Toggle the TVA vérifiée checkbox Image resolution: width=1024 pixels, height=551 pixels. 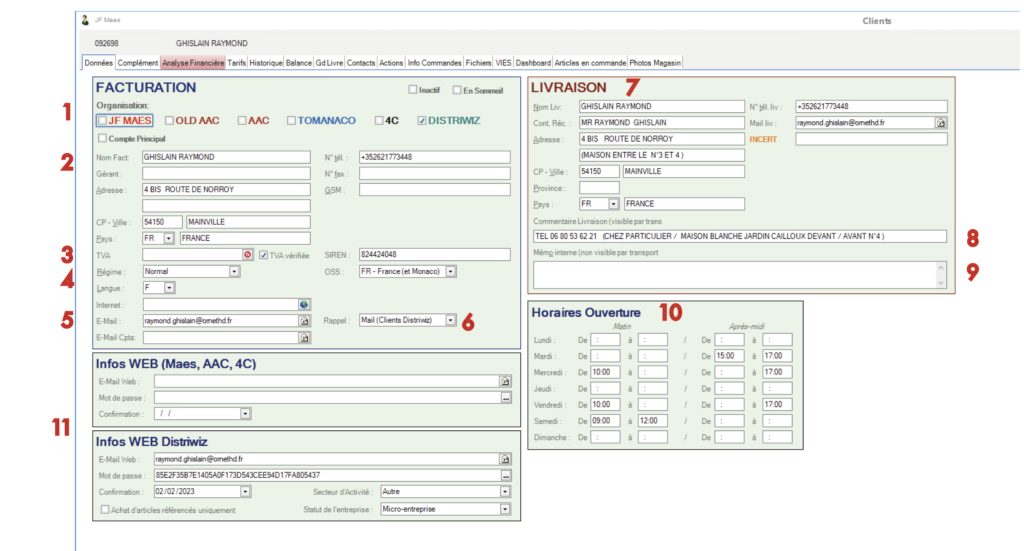[263, 254]
